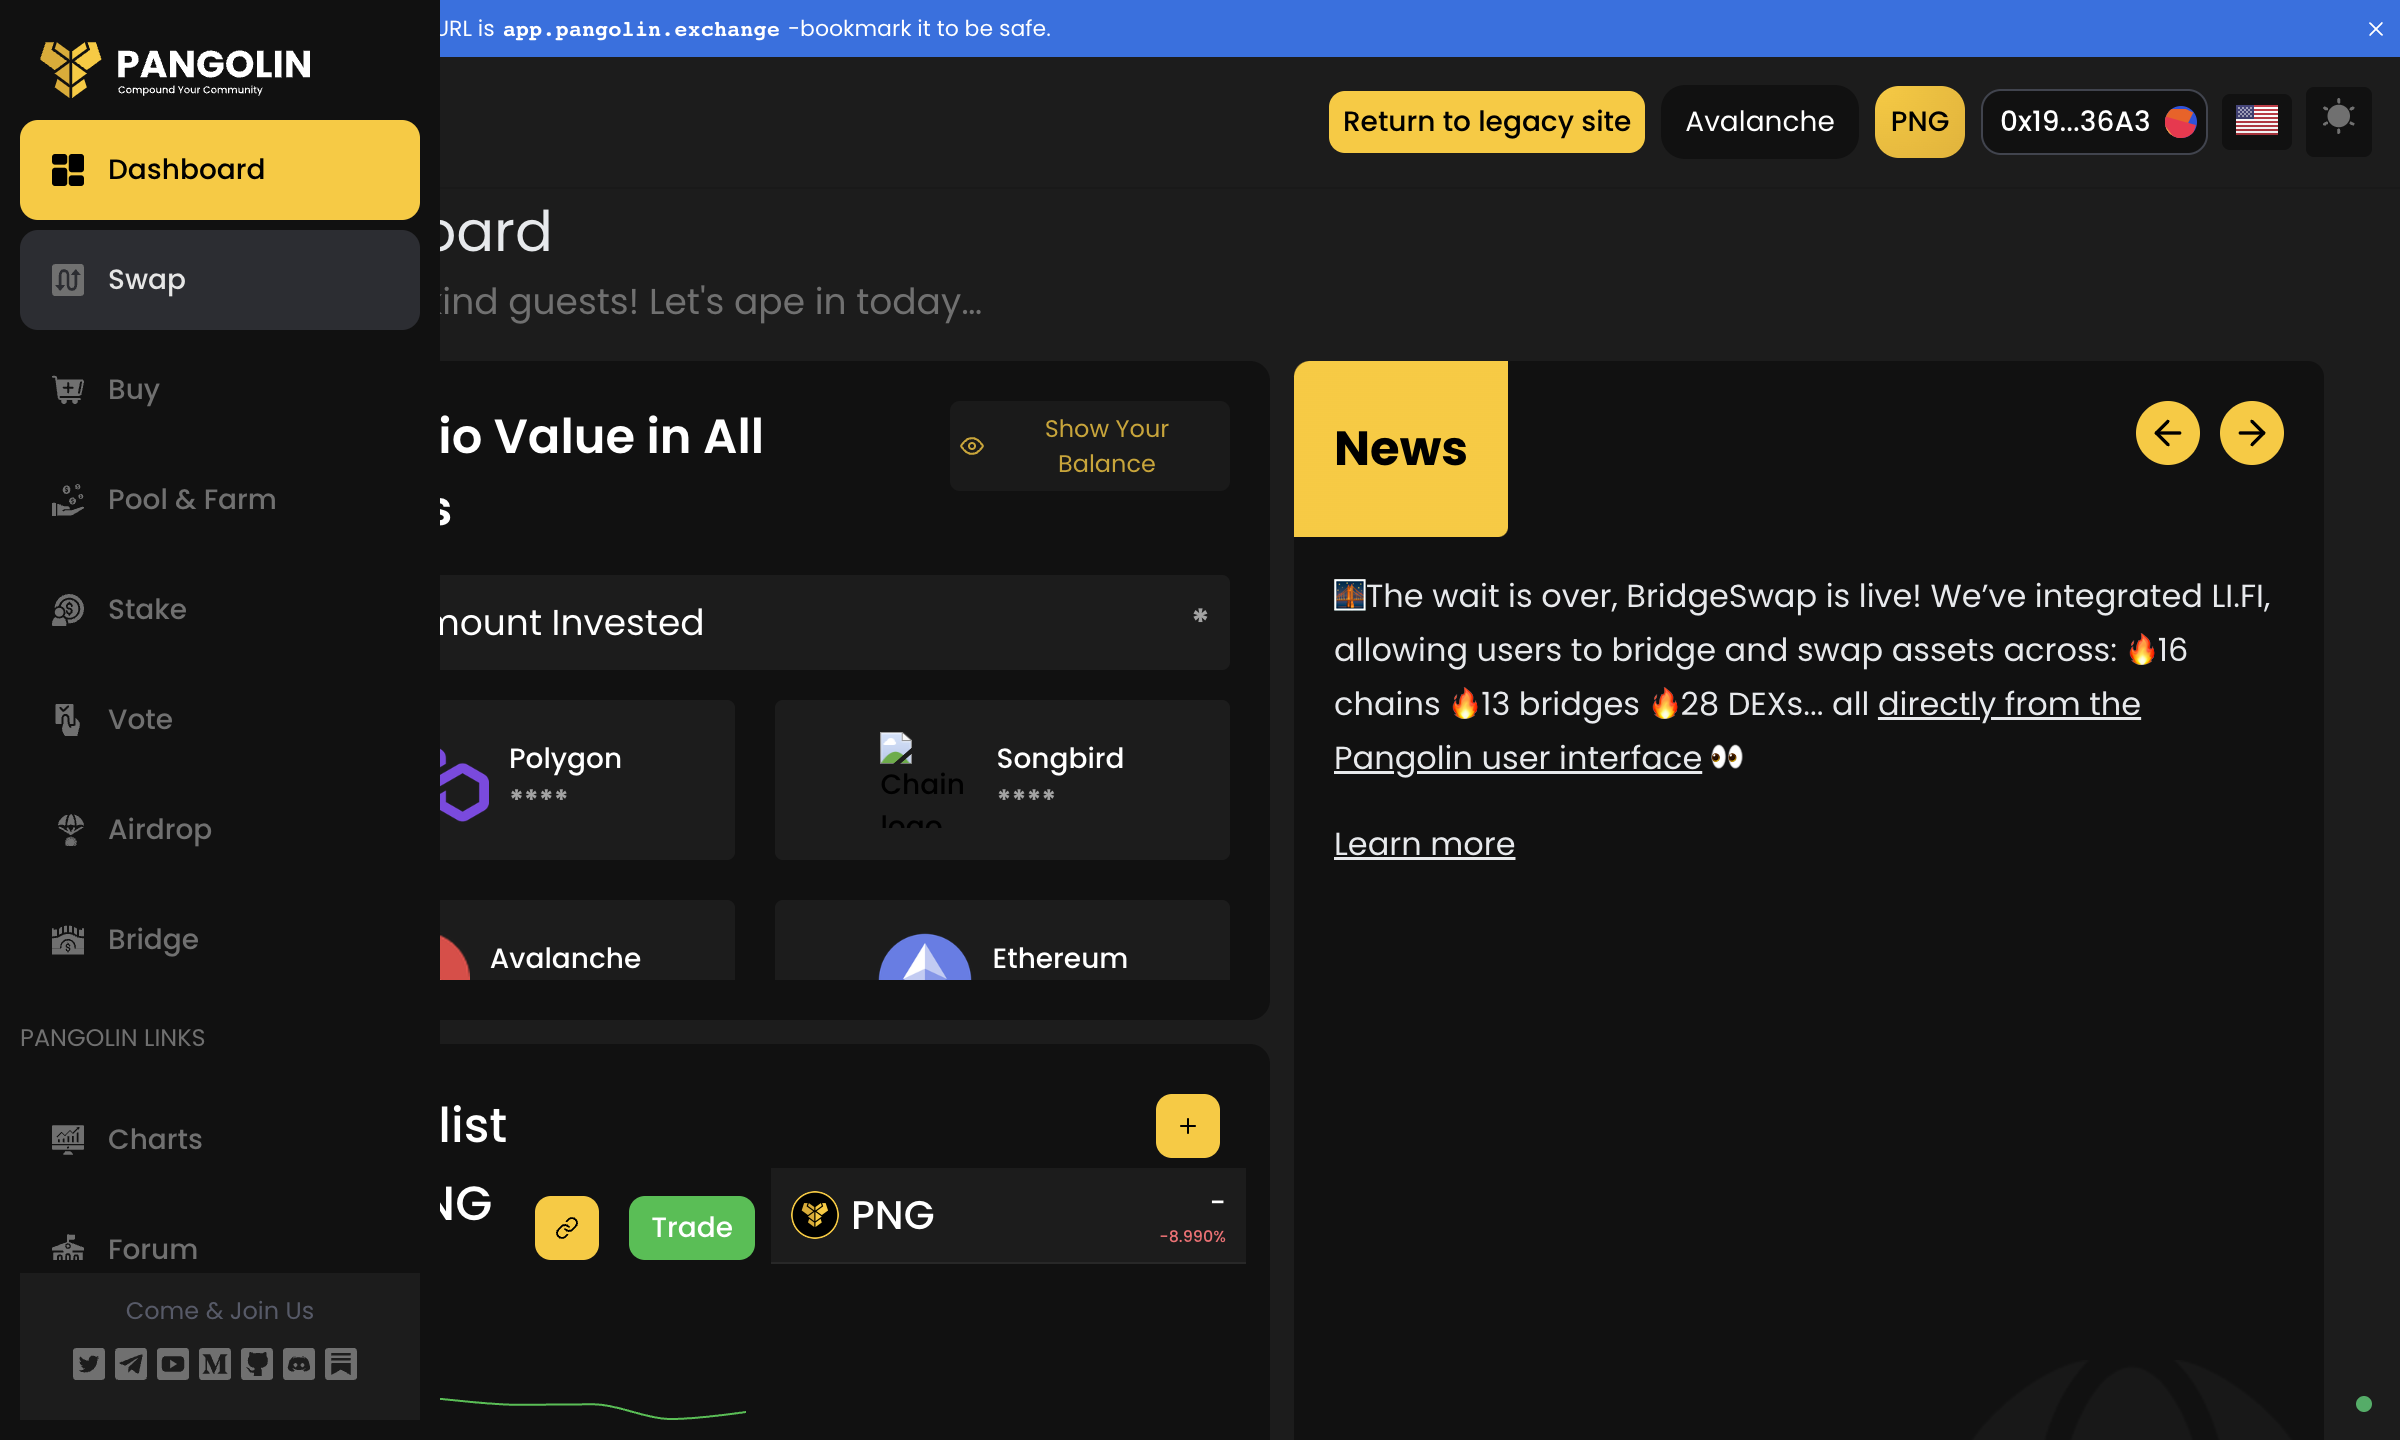The height and width of the screenshot is (1440, 2400).
Task: Open Pangolin Discord icon
Action: [x=299, y=1364]
